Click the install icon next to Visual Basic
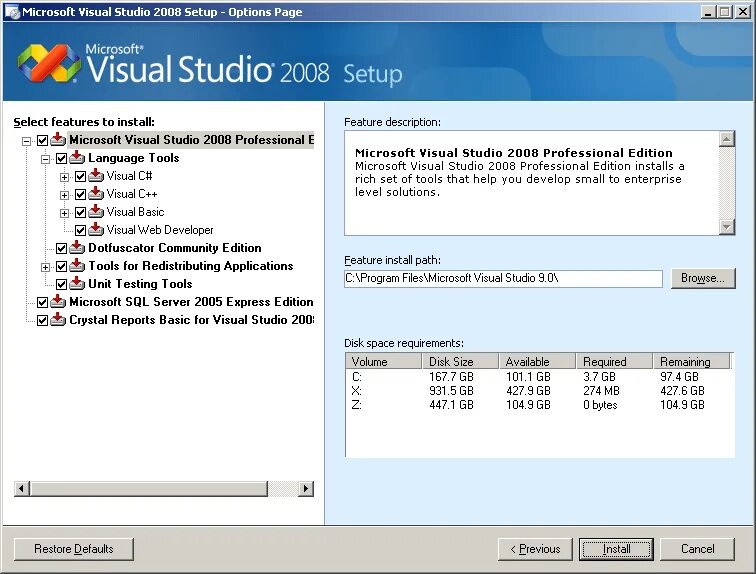This screenshot has width=756, height=574. coord(96,212)
